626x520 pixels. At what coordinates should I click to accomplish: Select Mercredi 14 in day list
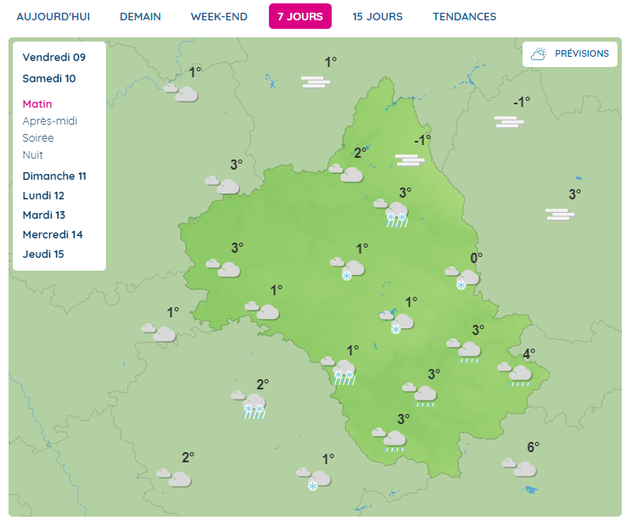point(52,235)
